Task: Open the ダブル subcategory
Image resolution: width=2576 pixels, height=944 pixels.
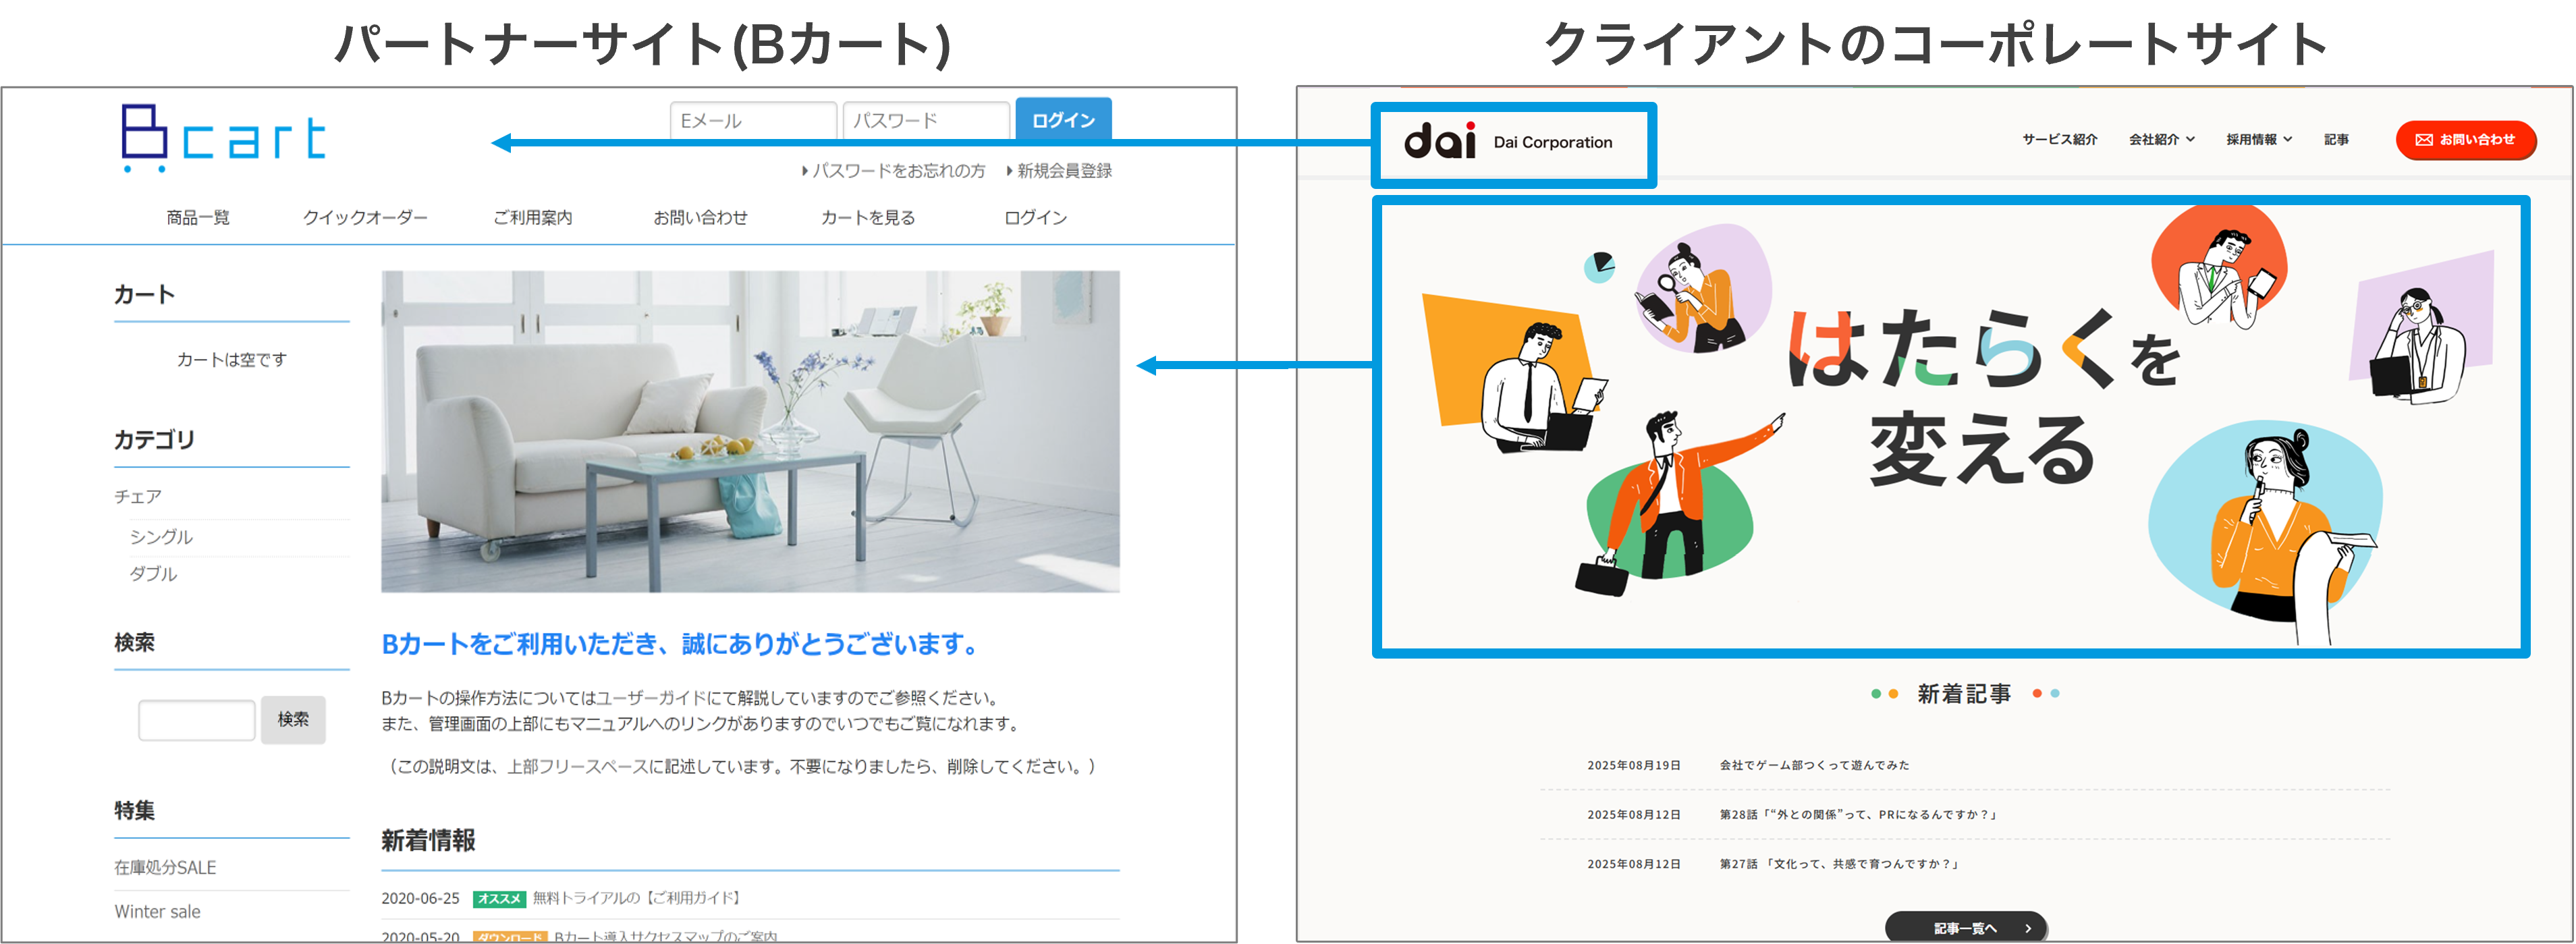Action: [153, 574]
